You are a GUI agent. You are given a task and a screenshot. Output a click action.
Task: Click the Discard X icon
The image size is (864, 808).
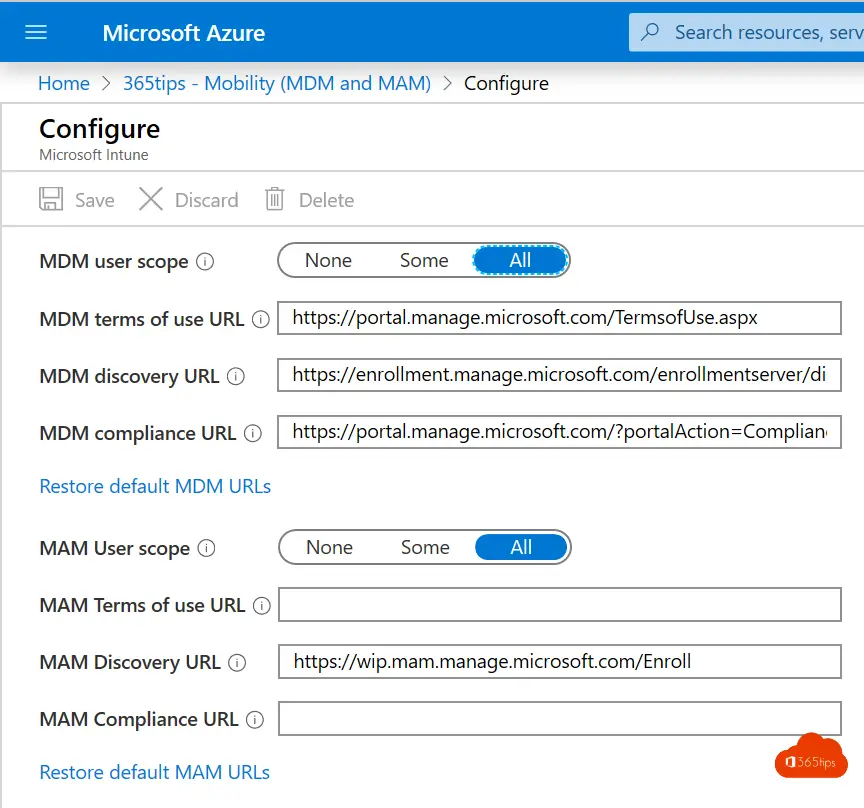click(x=150, y=199)
